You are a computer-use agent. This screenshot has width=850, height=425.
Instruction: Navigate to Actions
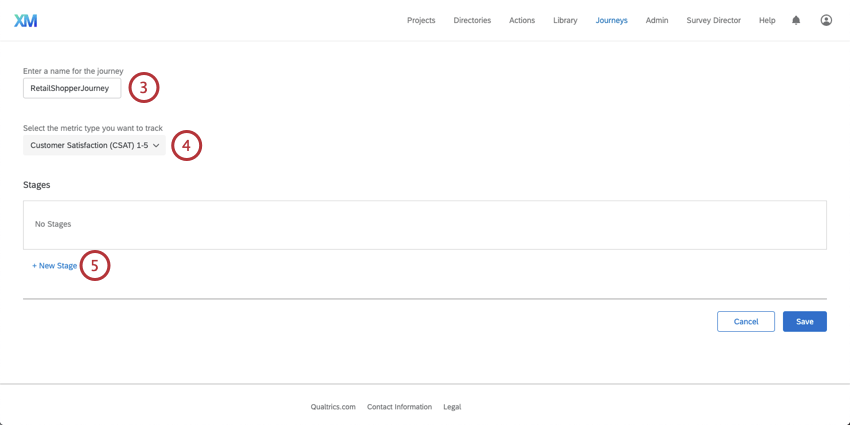[x=522, y=21]
